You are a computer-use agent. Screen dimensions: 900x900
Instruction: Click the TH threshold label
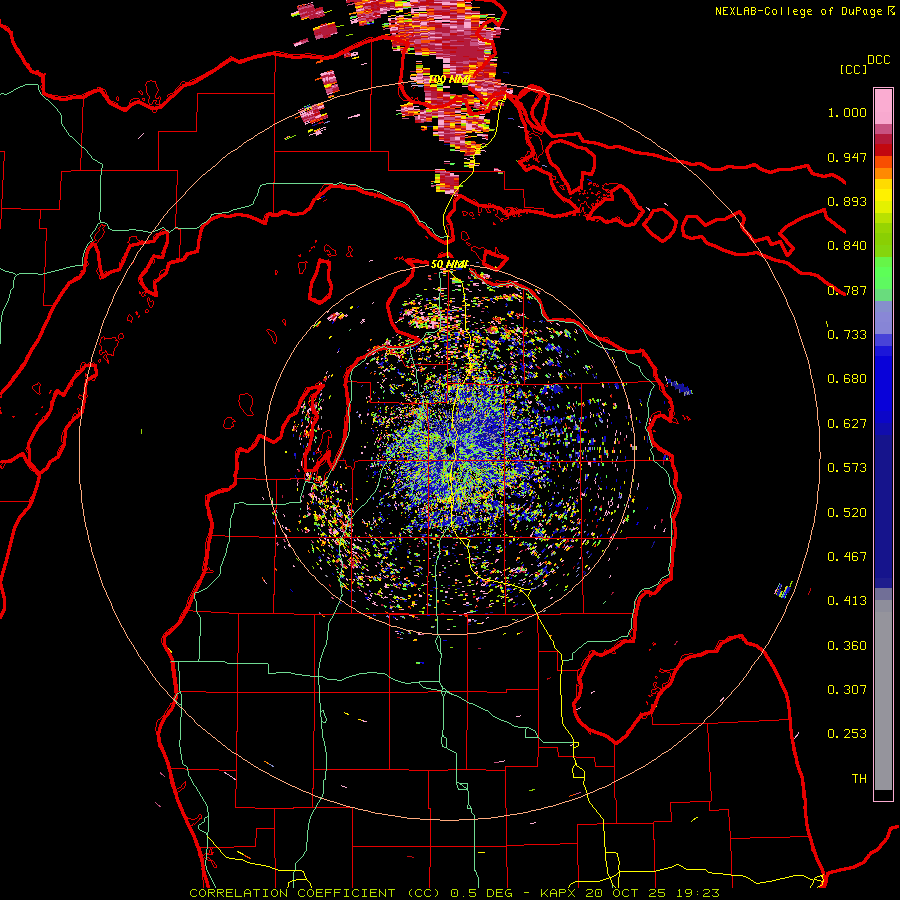click(859, 779)
